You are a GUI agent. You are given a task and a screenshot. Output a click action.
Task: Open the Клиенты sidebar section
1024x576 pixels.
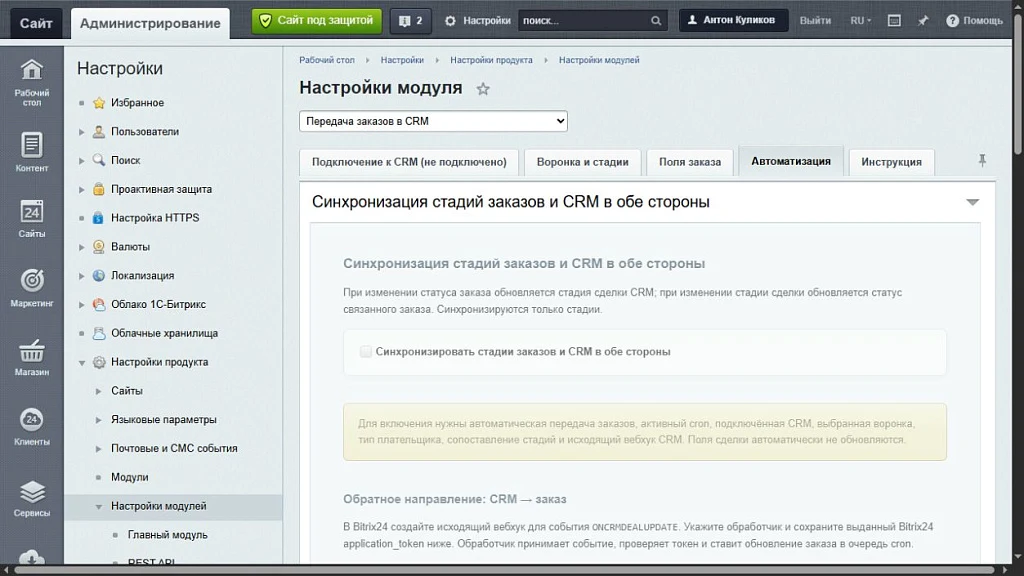click(31, 426)
